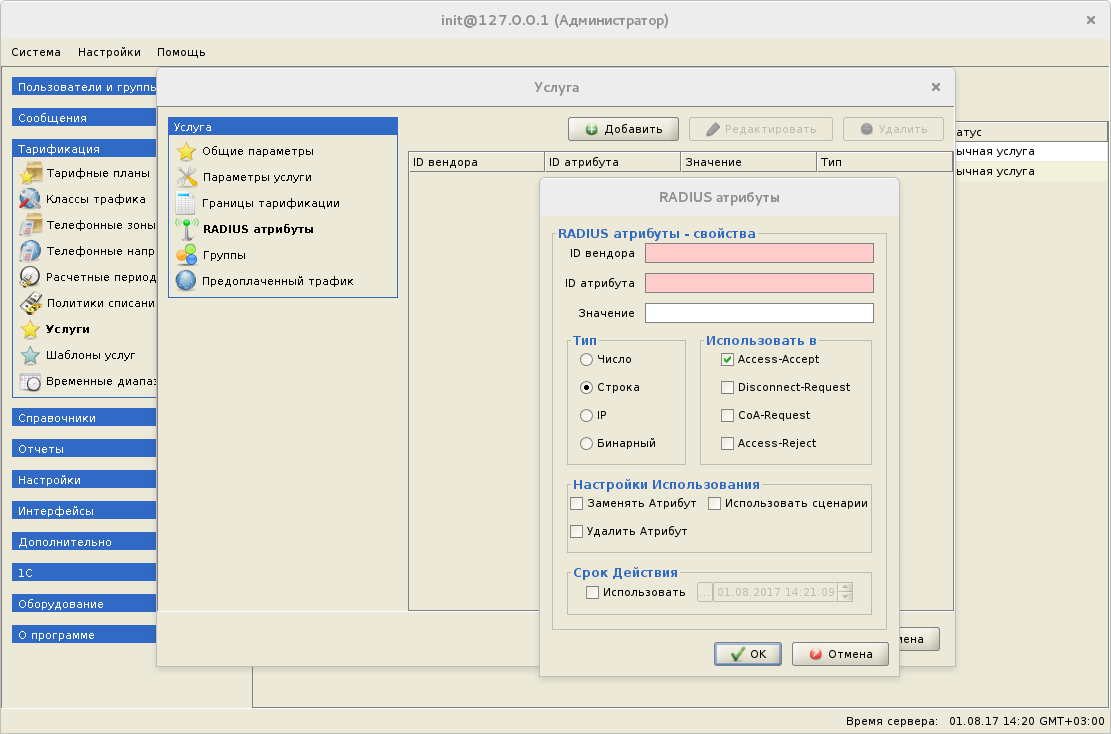Click the Шаблоны услуг star icon
The height and width of the screenshot is (734, 1111).
click(31, 355)
